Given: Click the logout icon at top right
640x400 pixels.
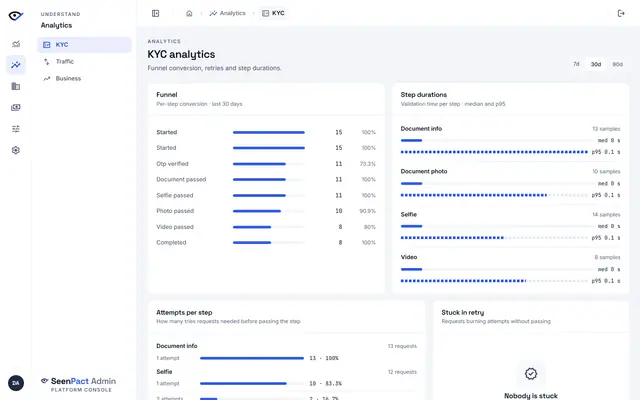Looking at the screenshot, I should coord(621,13).
